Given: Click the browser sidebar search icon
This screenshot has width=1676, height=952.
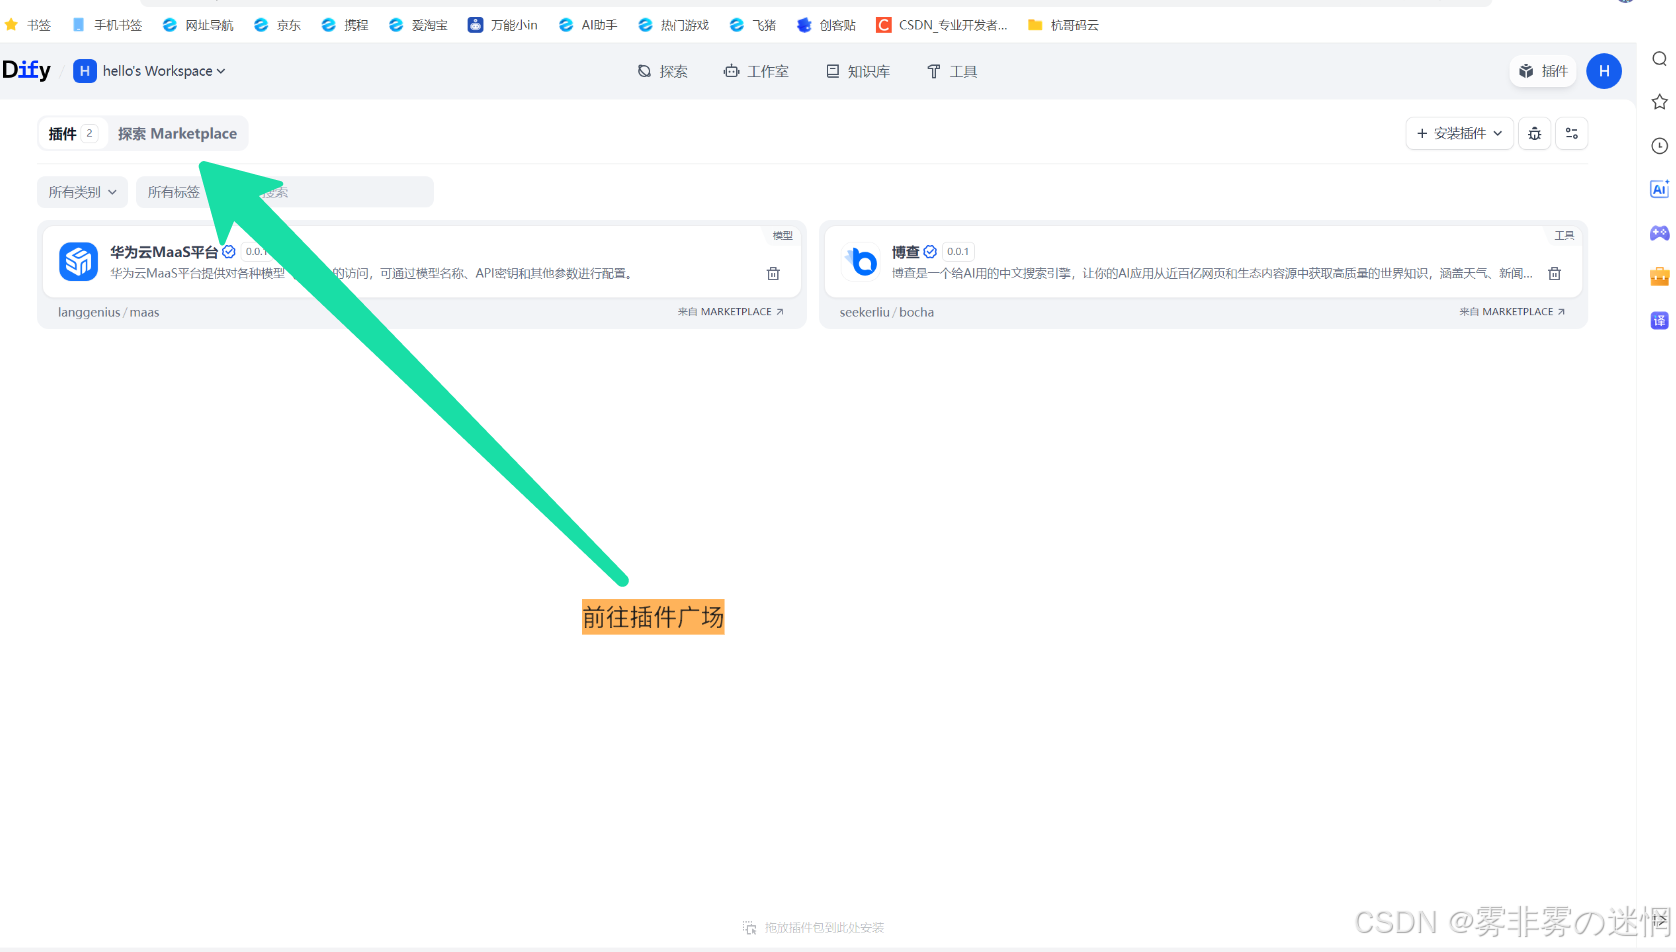Looking at the screenshot, I should (x=1659, y=59).
